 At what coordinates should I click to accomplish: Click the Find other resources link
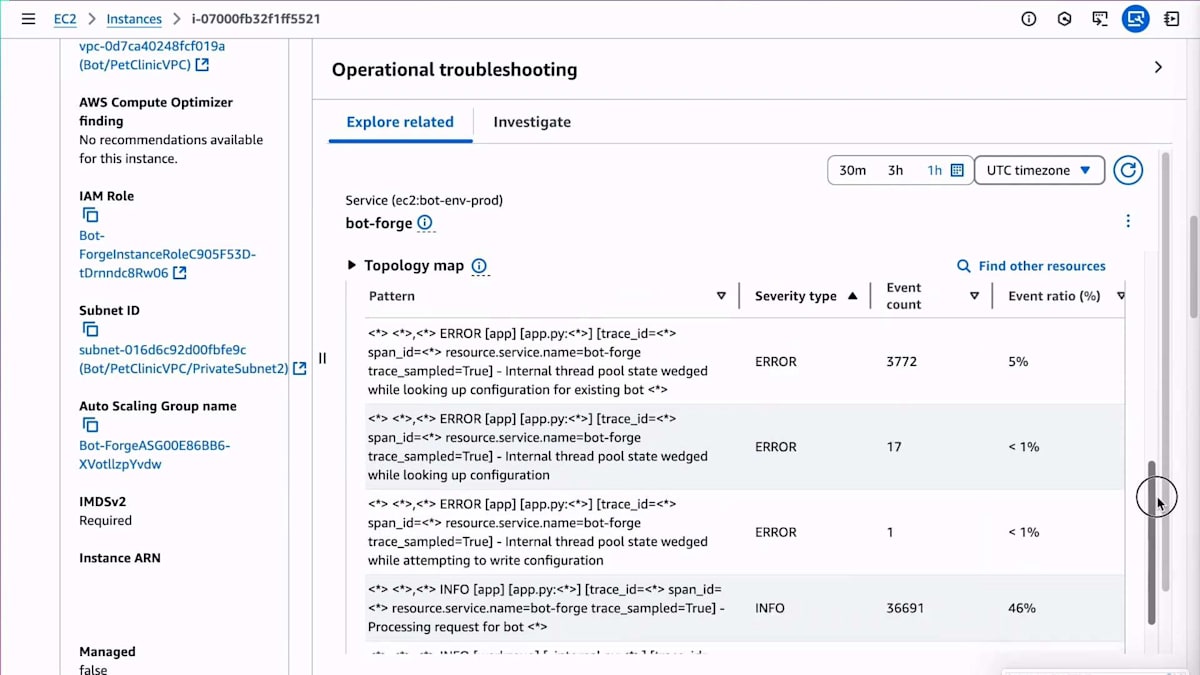tap(1031, 266)
